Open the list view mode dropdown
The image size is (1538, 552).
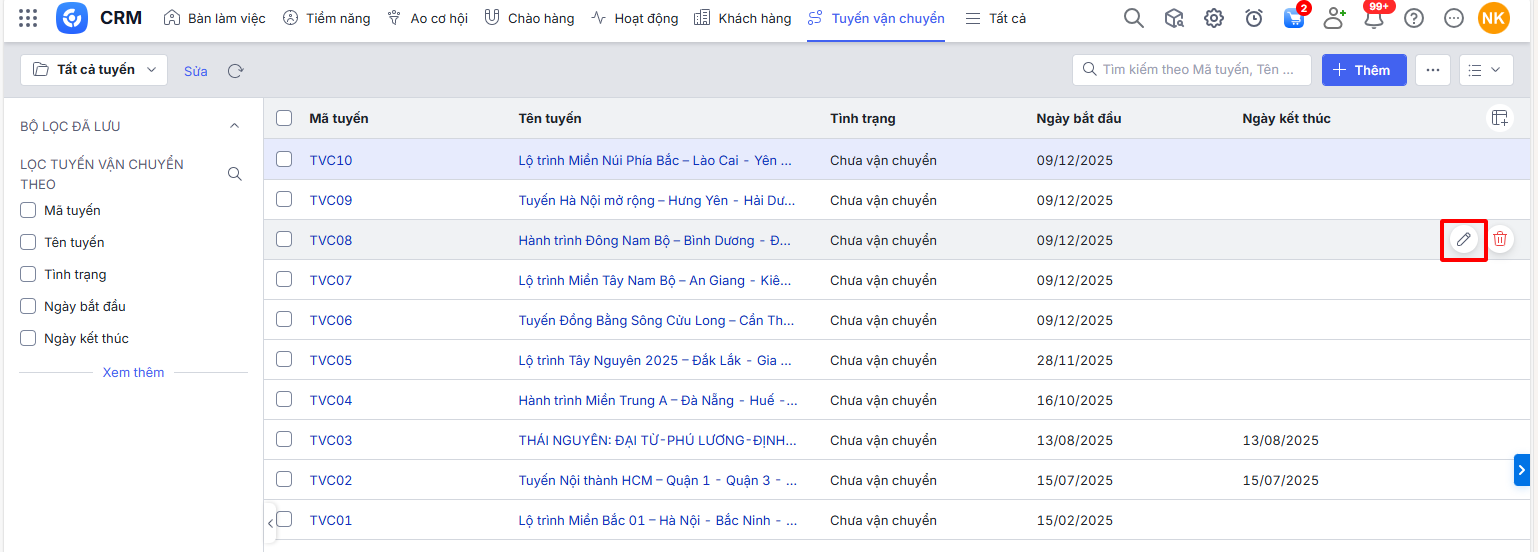pos(1485,70)
